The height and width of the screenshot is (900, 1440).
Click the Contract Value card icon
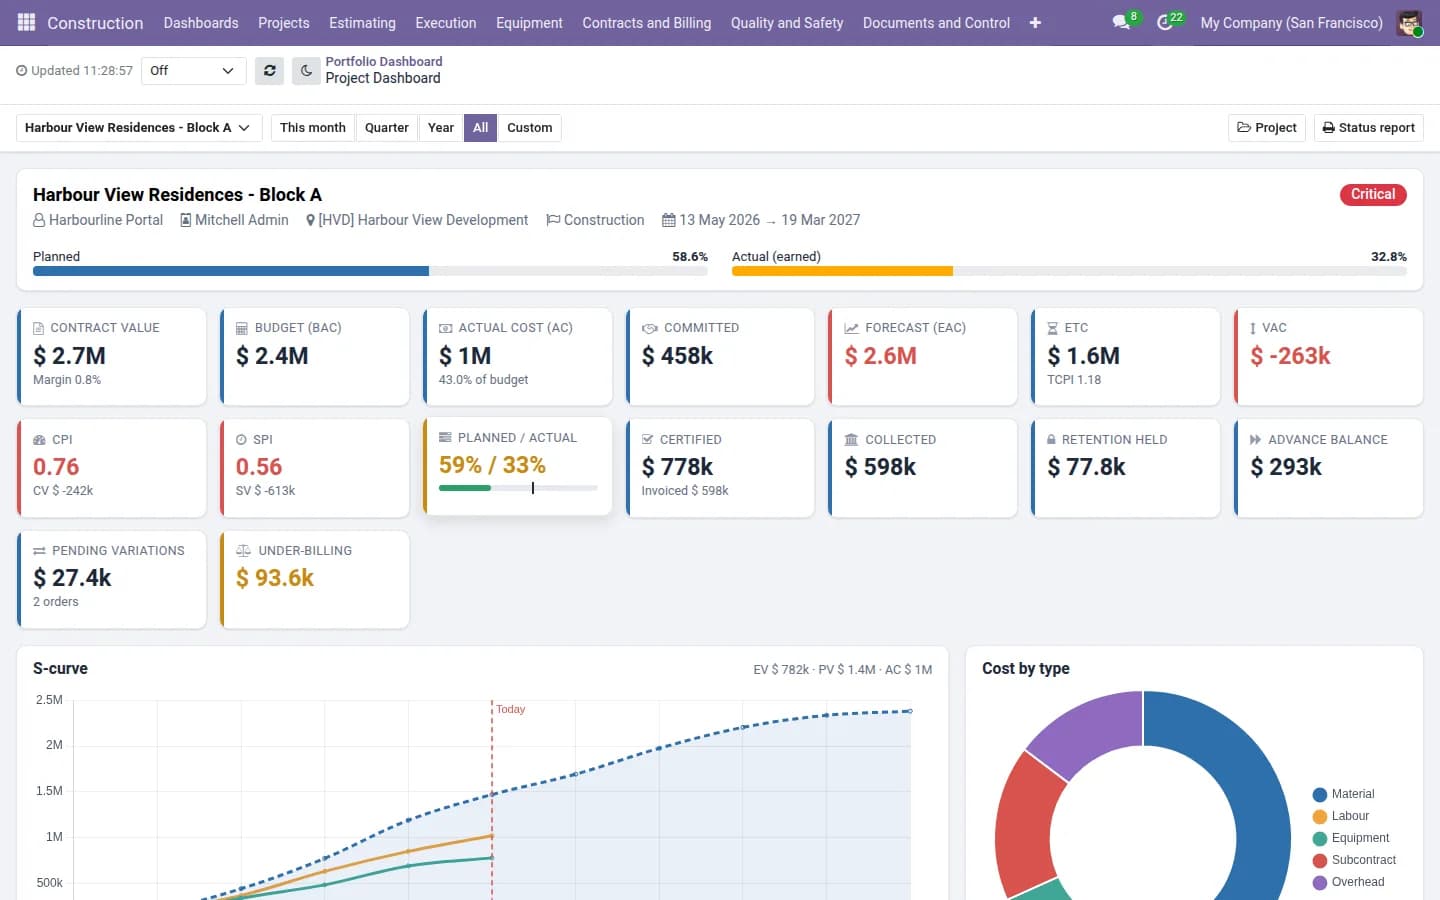pos(39,328)
